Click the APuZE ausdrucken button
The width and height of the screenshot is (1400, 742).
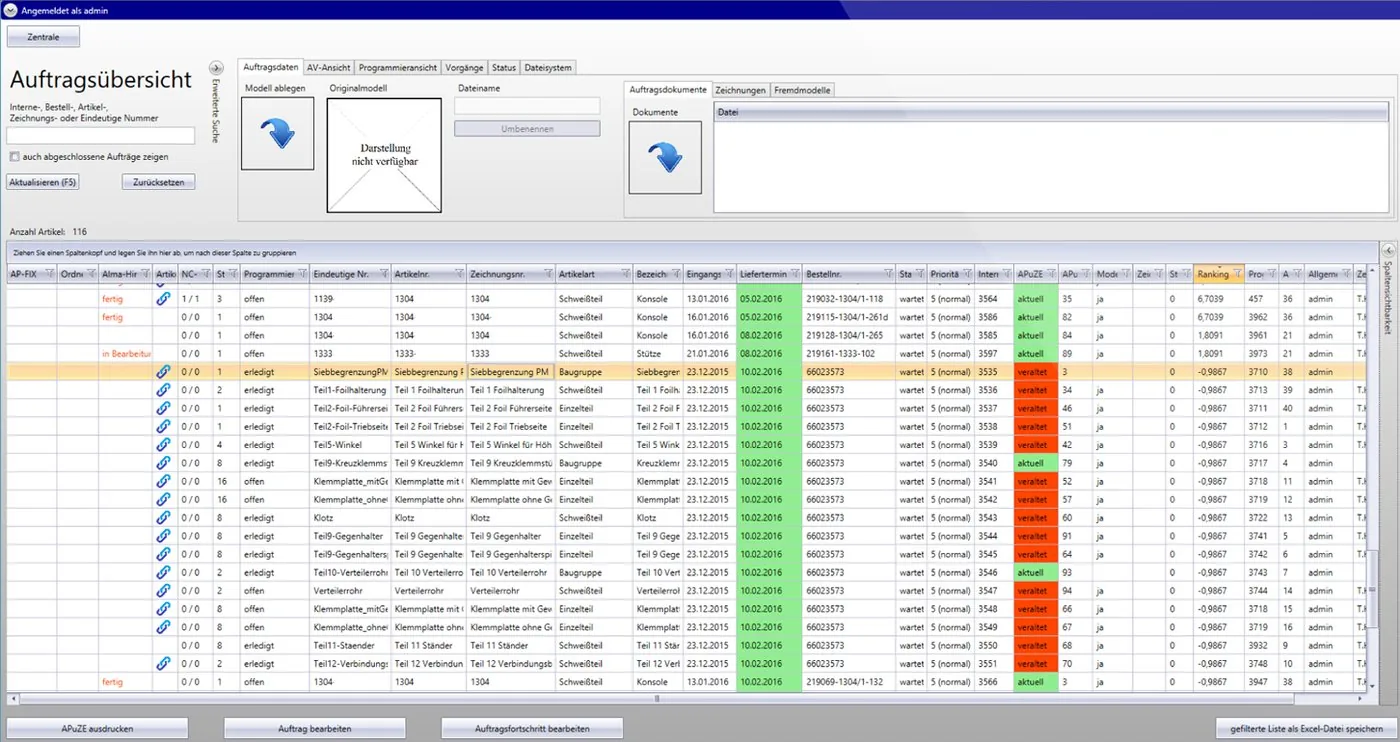tap(97, 729)
